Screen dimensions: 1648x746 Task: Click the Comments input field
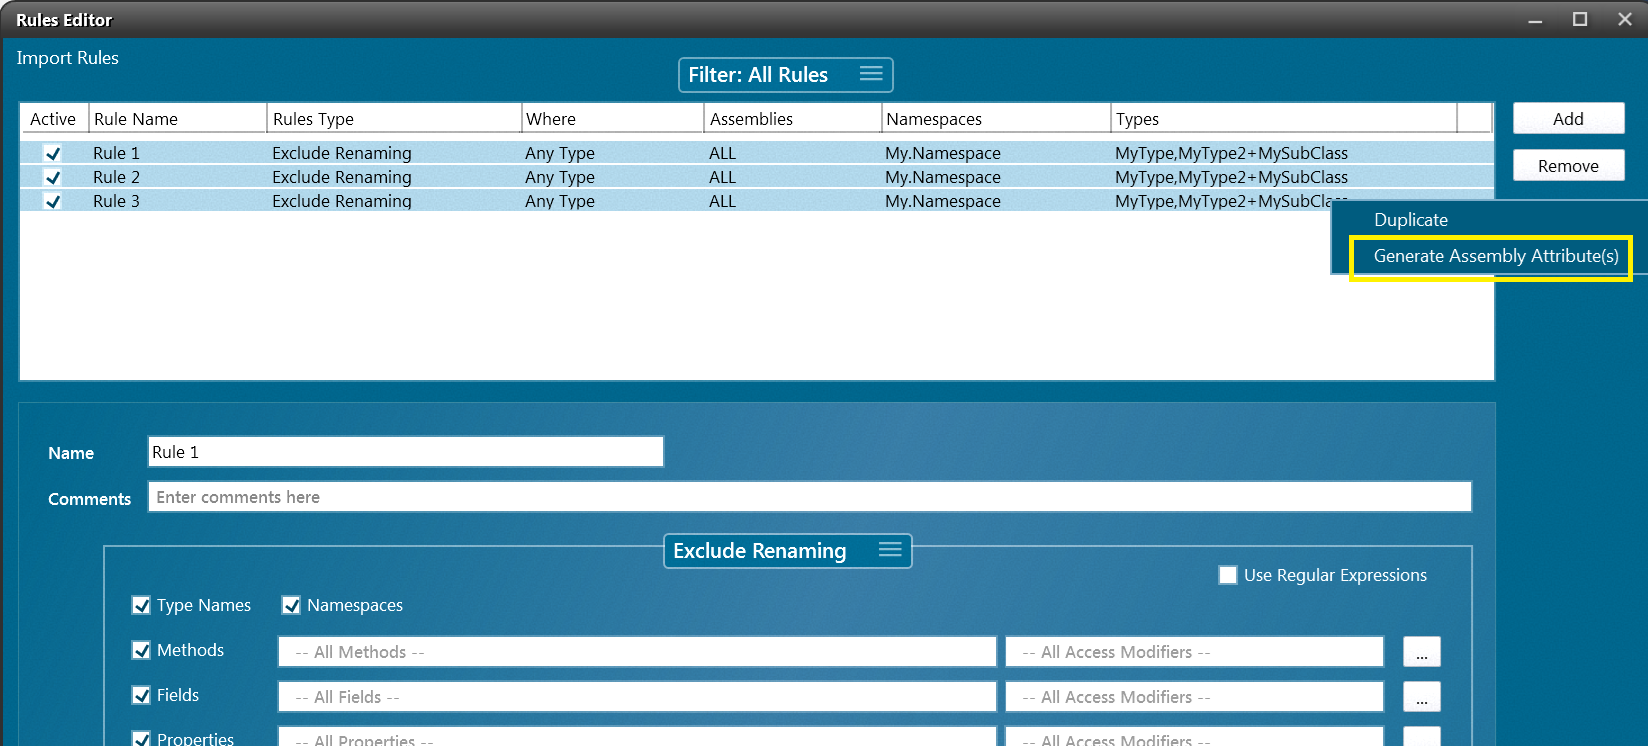point(809,497)
